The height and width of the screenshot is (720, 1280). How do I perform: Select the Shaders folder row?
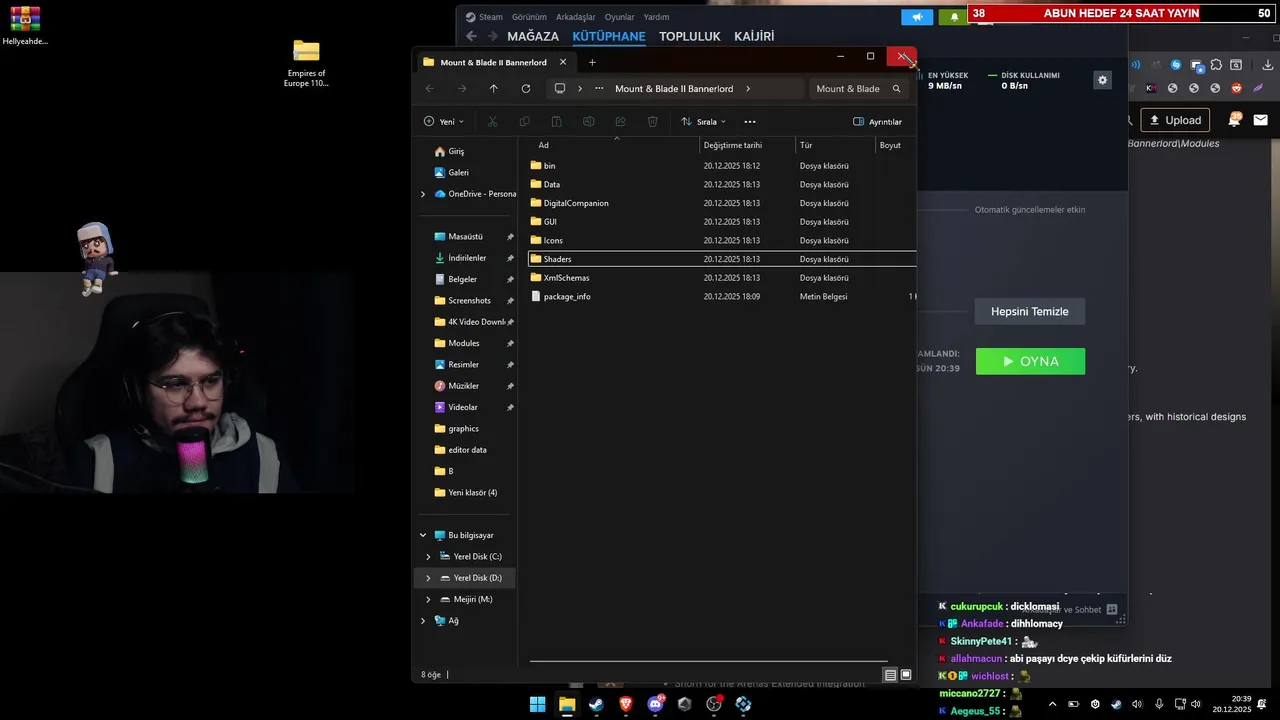(722, 259)
